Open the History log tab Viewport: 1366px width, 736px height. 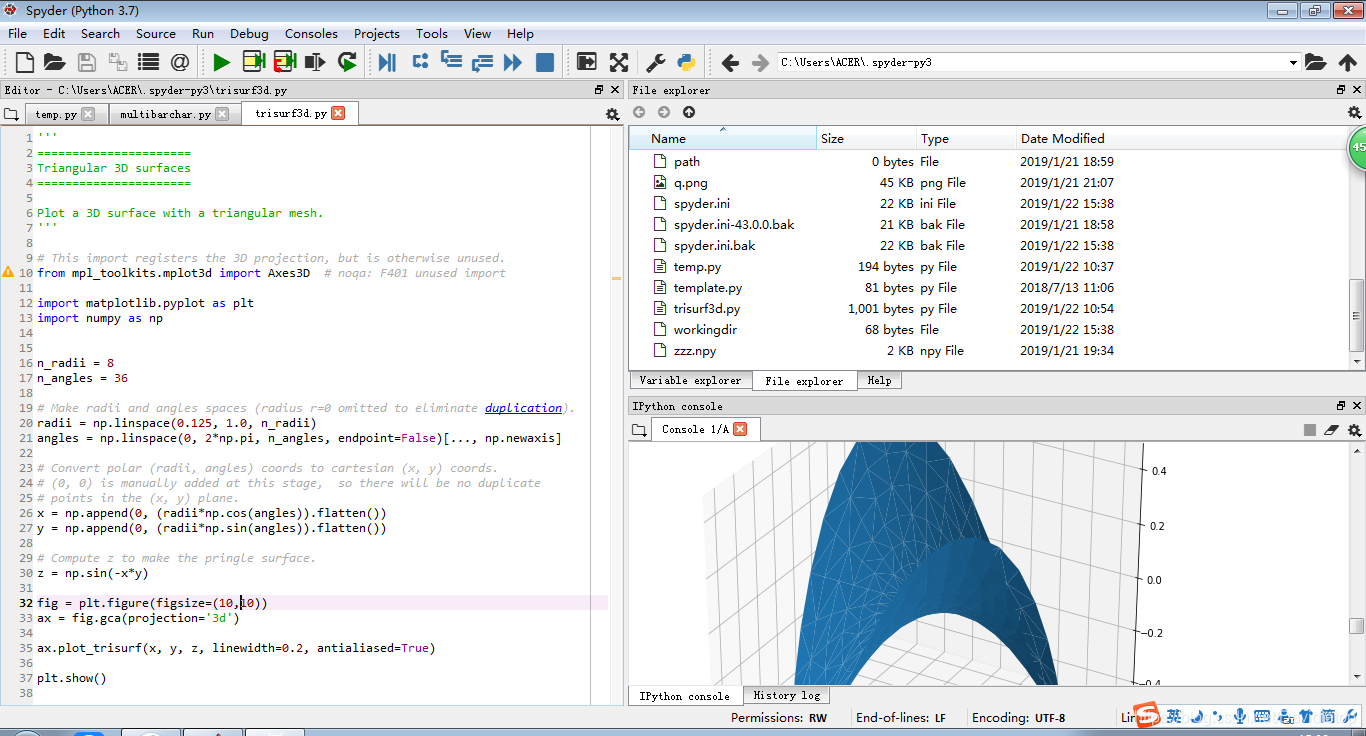[786, 696]
